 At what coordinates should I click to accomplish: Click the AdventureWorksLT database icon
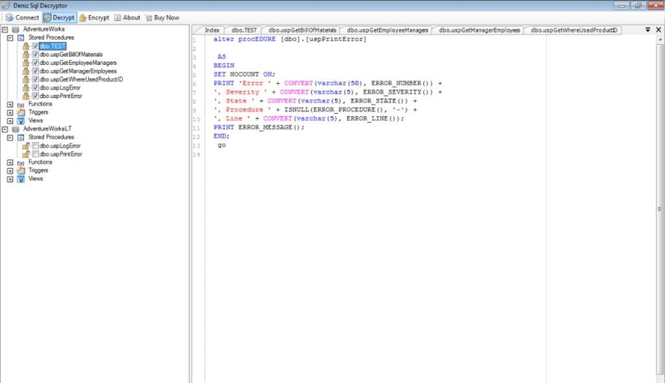pos(16,129)
